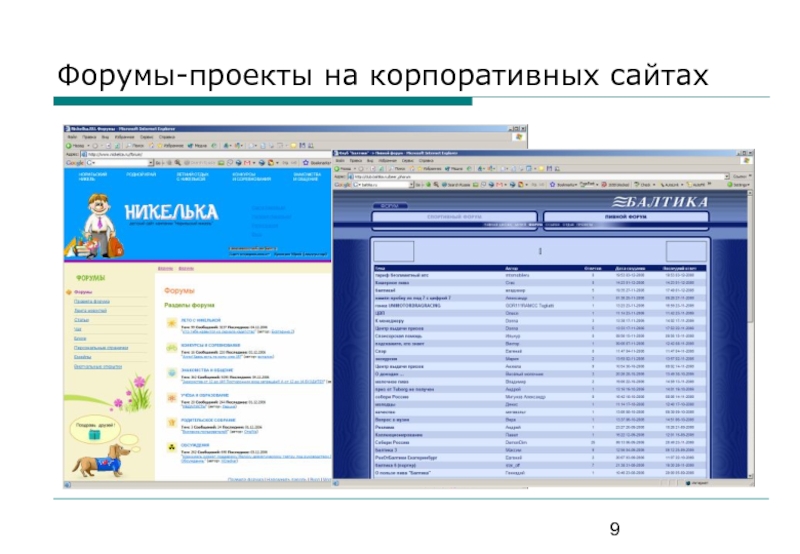
Task: Open Google search box dropdown in Baltika window
Action: point(412,184)
